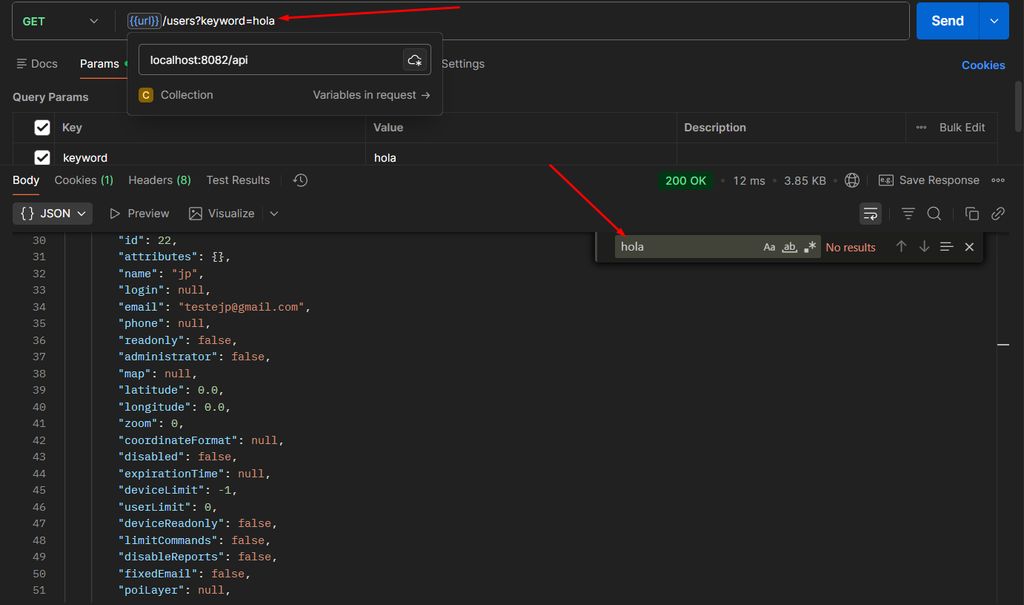Open Variables in request link
Image resolution: width=1024 pixels, height=605 pixels.
pos(371,95)
